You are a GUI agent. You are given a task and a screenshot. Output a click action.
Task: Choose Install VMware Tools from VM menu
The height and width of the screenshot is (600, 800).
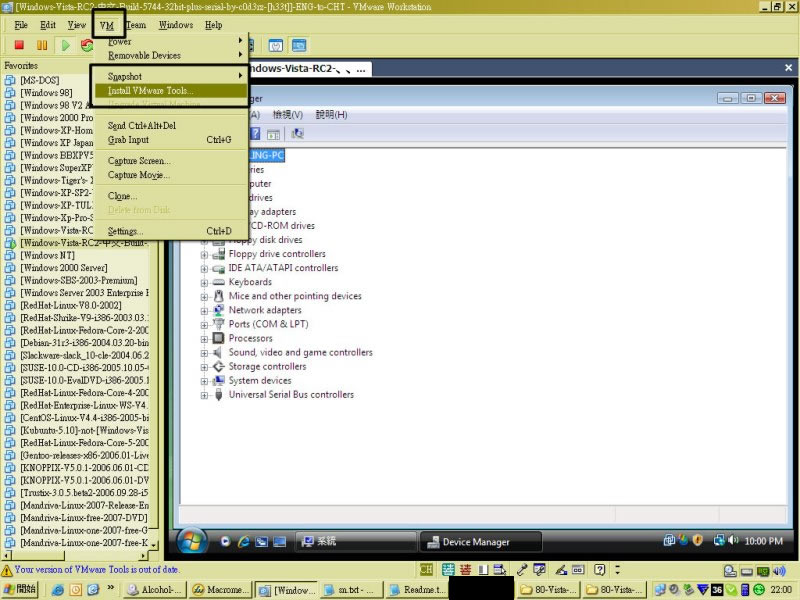(170, 90)
